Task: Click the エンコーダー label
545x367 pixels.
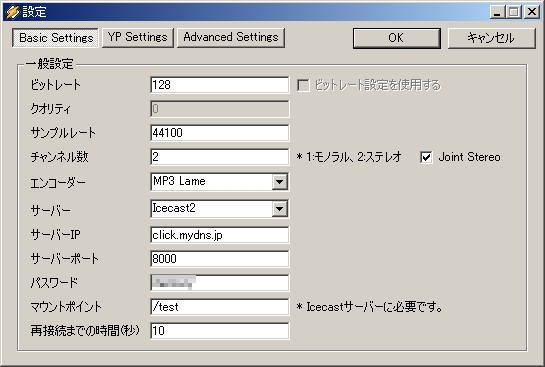Action: tap(58, 183)
